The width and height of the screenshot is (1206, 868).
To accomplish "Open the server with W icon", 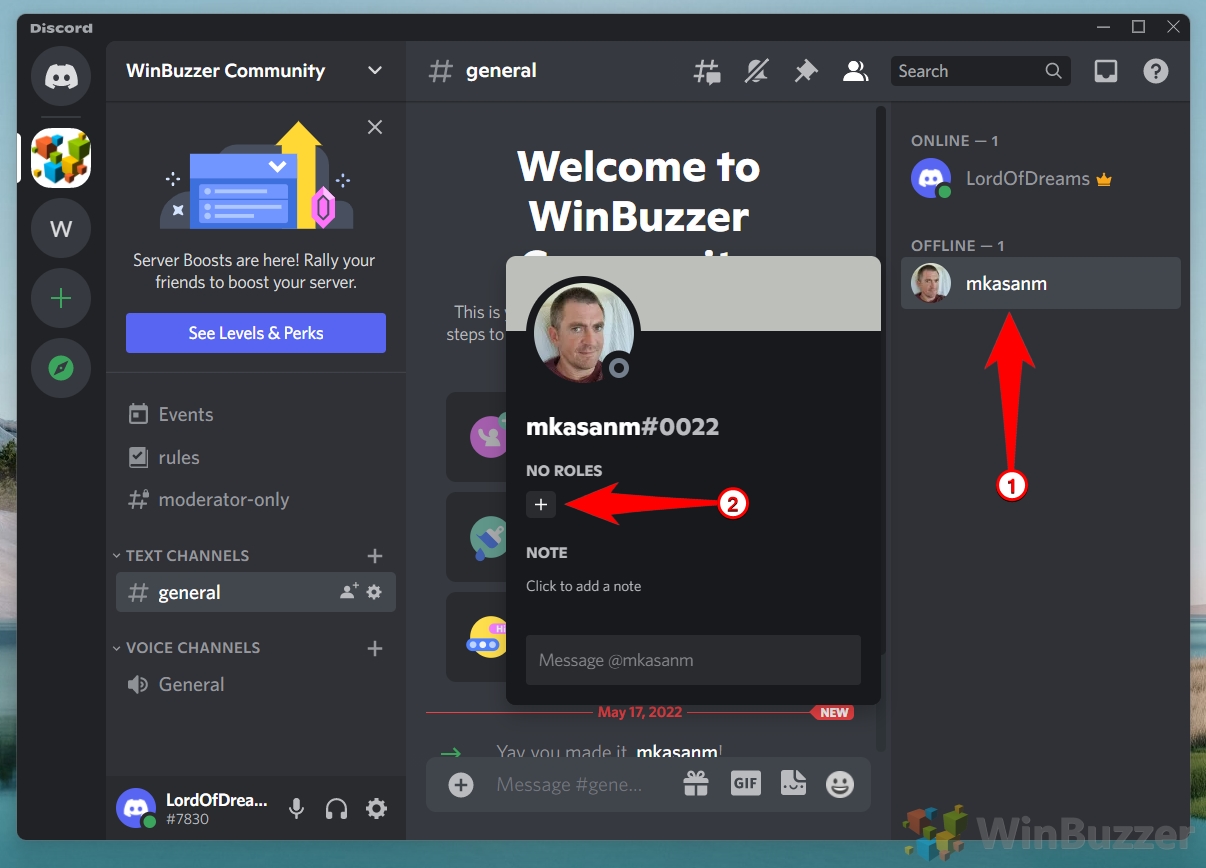I will (61, 229).
